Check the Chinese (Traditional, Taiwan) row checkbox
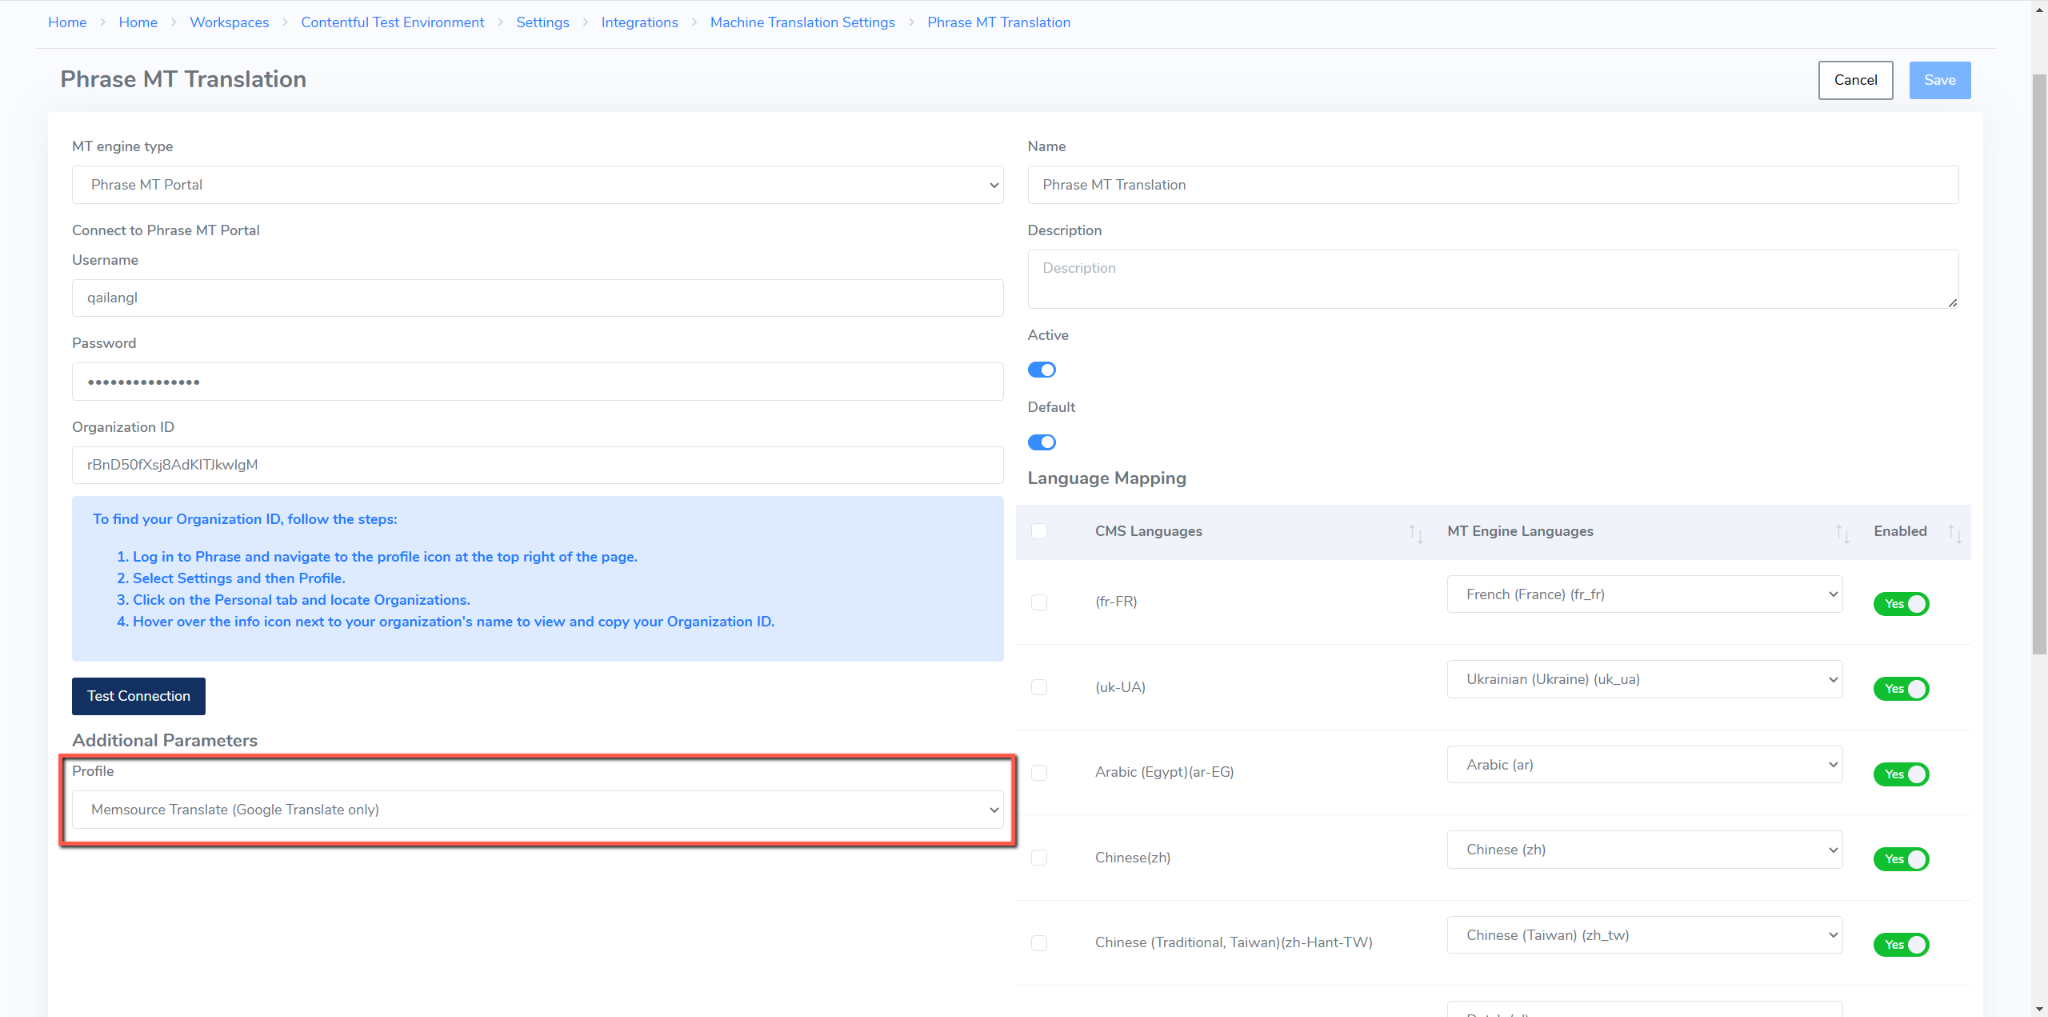2048x1017 pixels. pos(1039,943)
